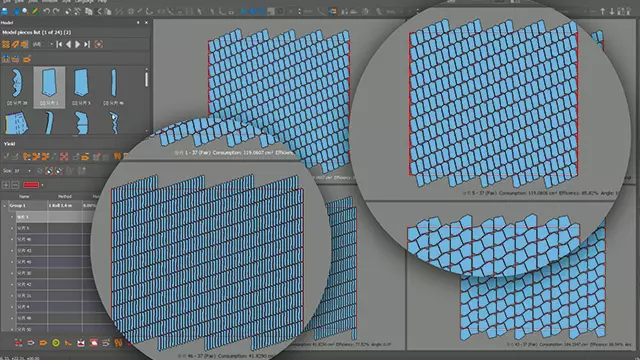
Task: Click the yellow circle icon in bottom toolbar
Action: [x=56, y=343]
